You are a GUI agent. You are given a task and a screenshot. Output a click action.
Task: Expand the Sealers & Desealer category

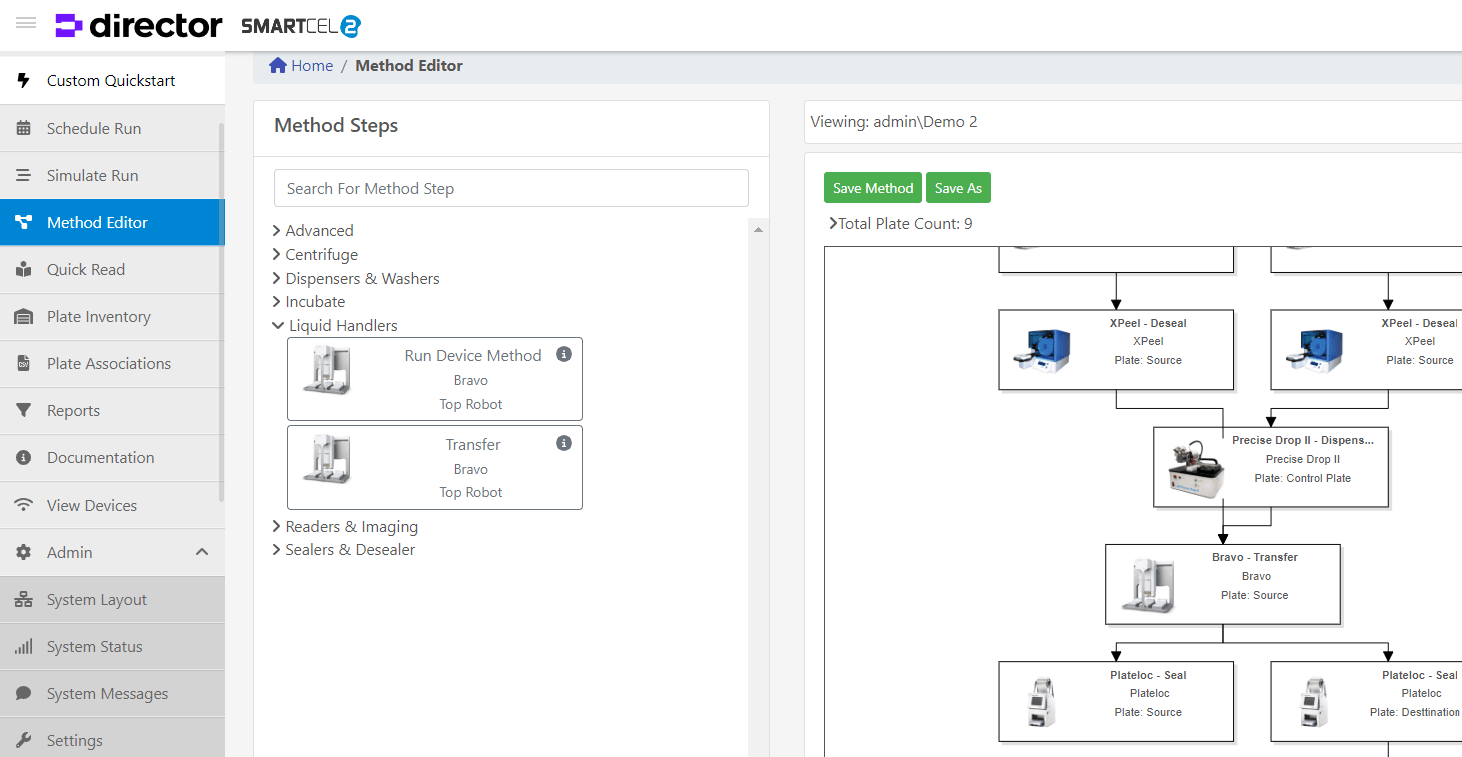276,549
